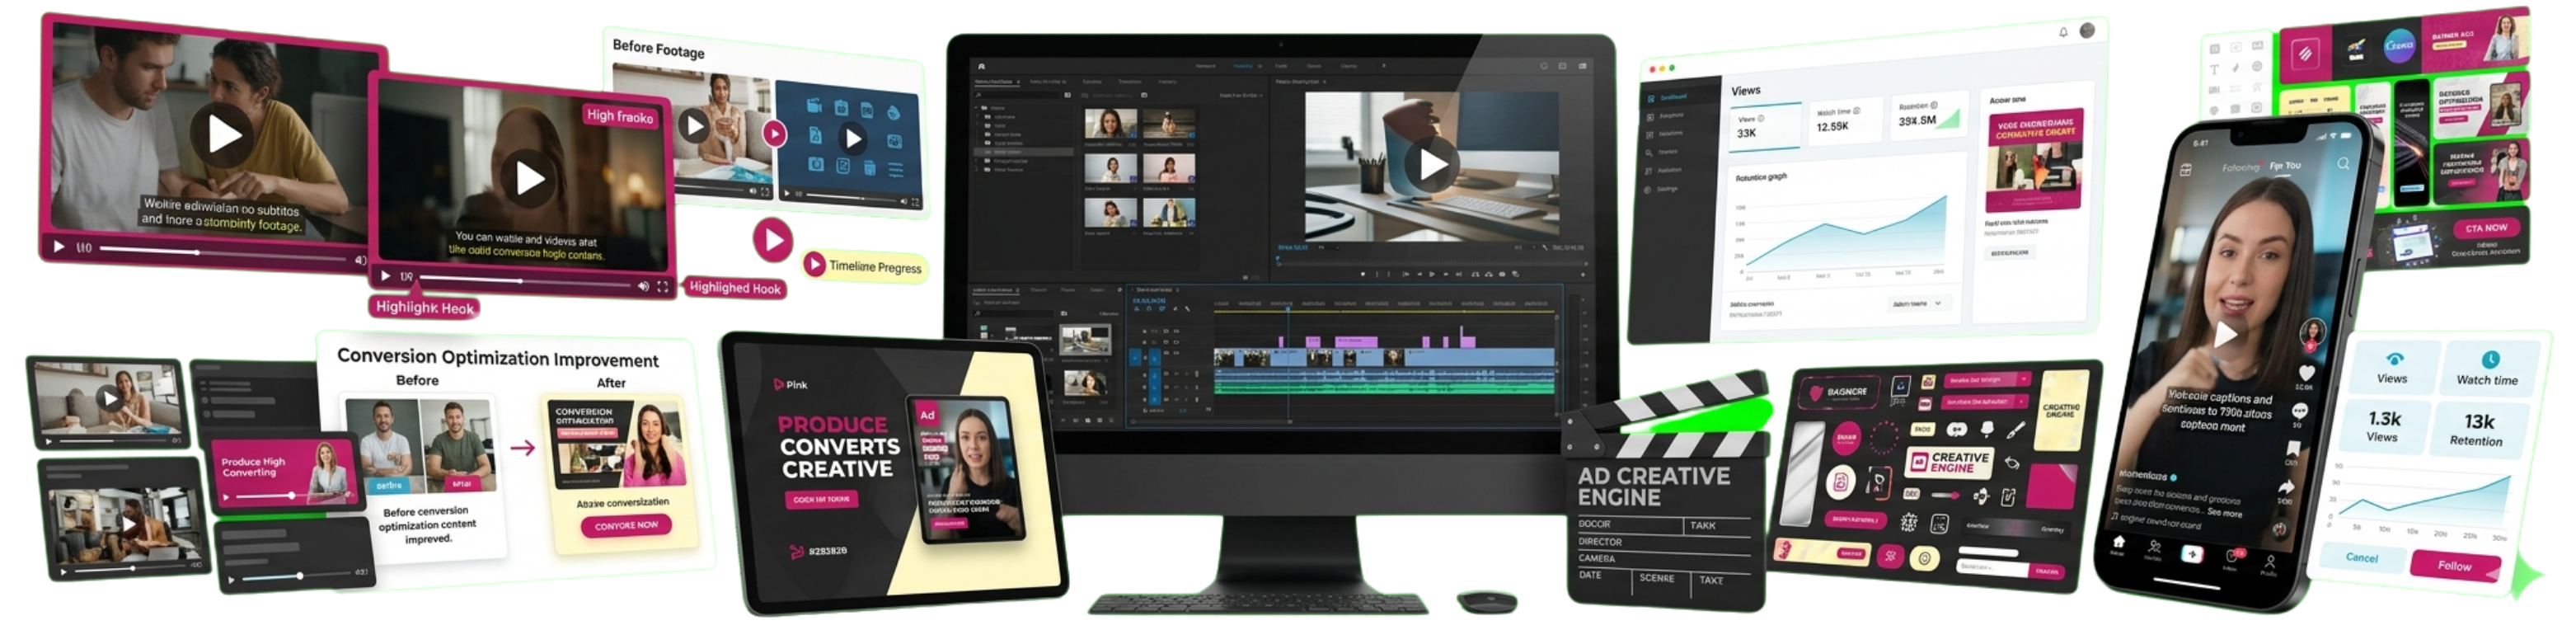
Task: Select the Views tab with the eye icon
Action: [2393, 368]
